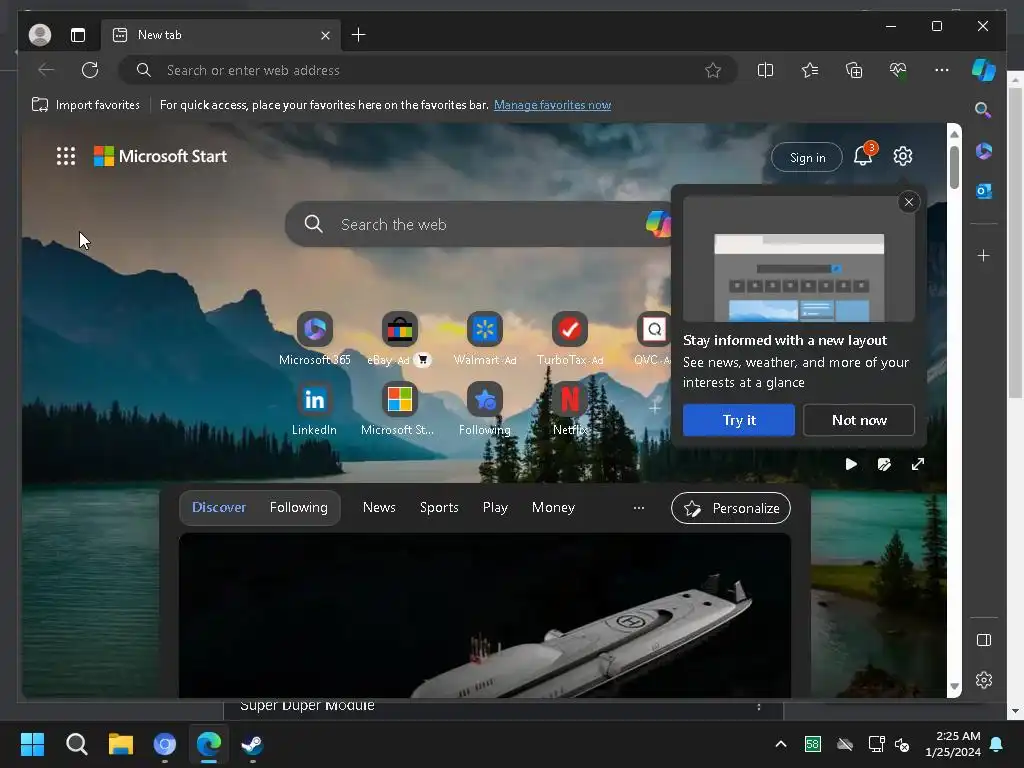
Task: Open the LinkedIn quick link
Action: [x=314, y=409]
